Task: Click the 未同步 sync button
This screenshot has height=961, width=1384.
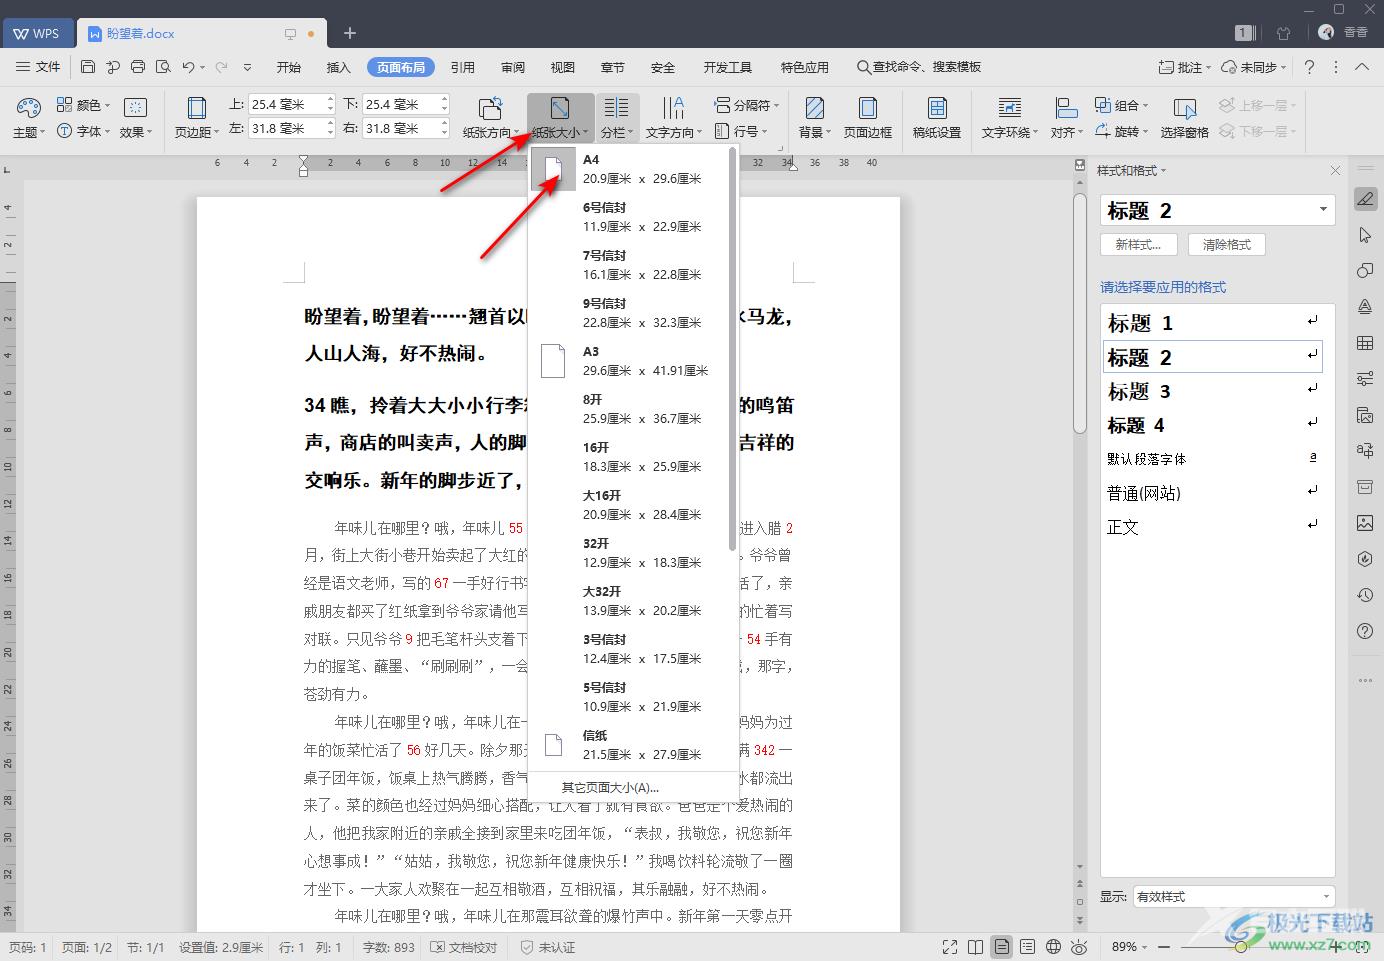Action: (1254, 67)
